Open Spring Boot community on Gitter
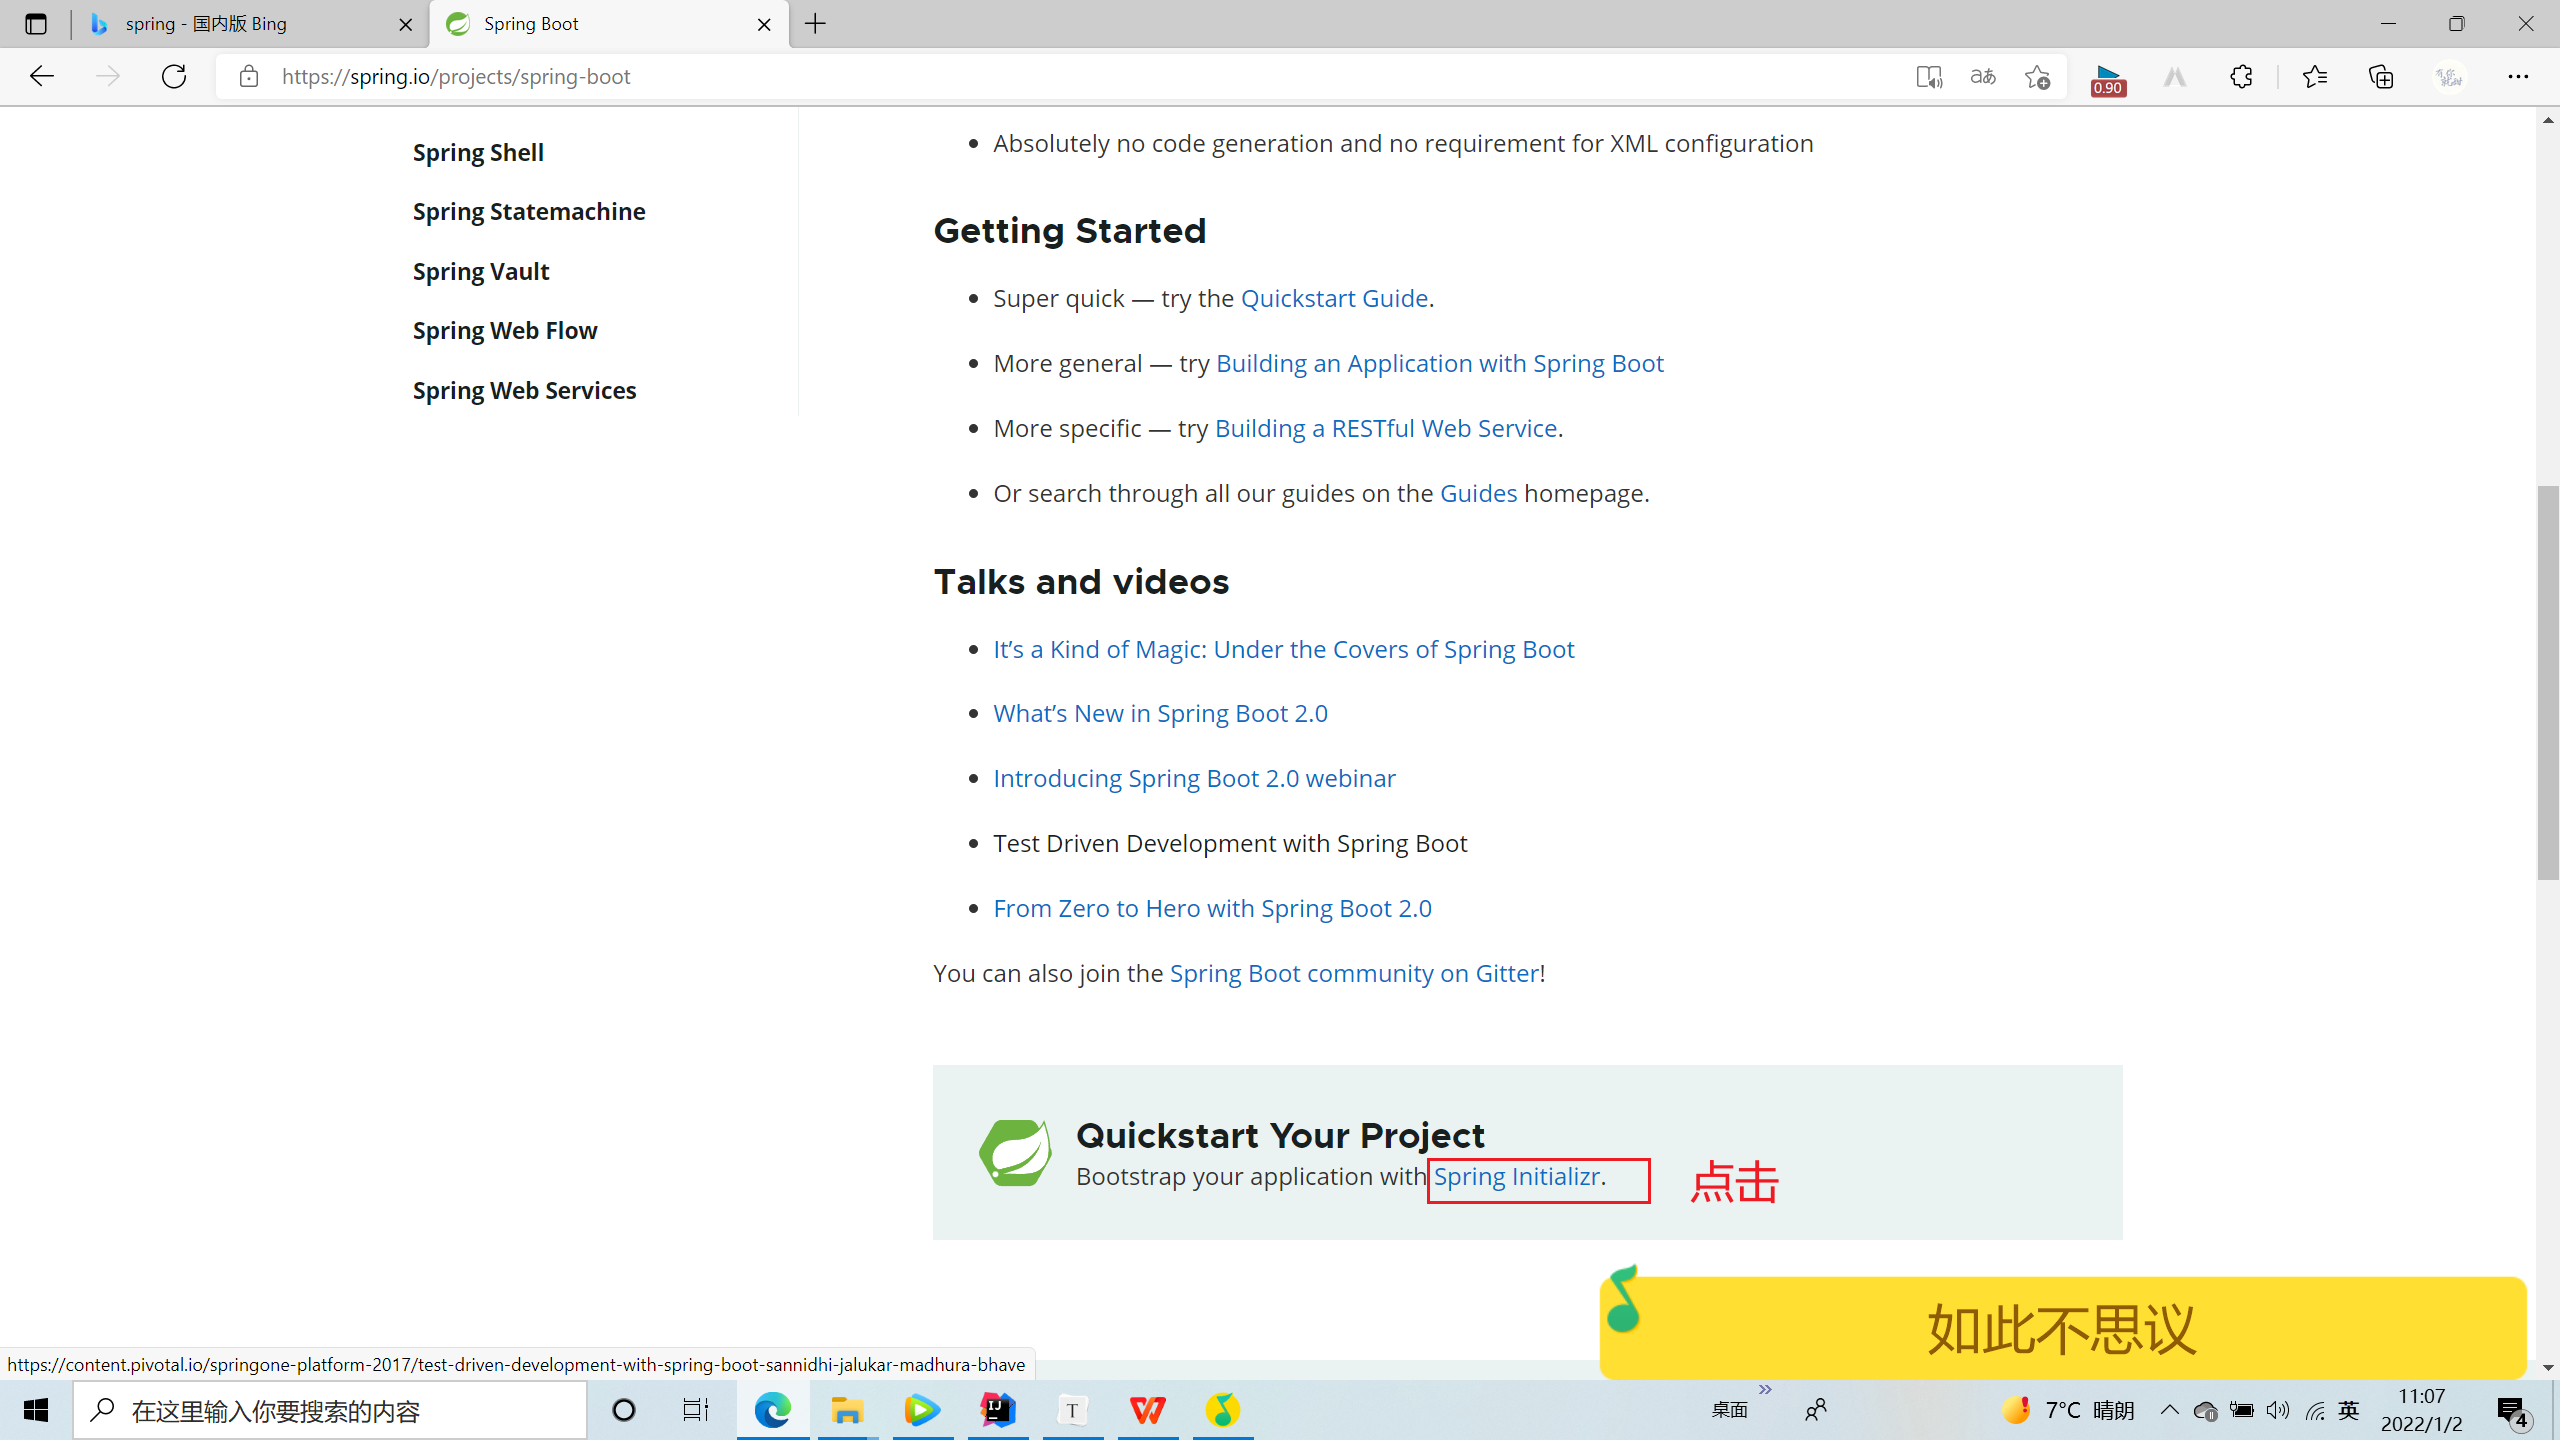The width and height of the screenshot is (2560, 1440). click(1354, 973)
